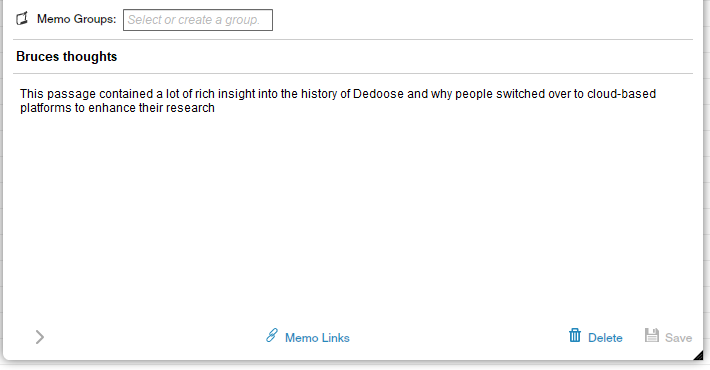Click the resize grip in the memo corner

click(x=698, y=355)
